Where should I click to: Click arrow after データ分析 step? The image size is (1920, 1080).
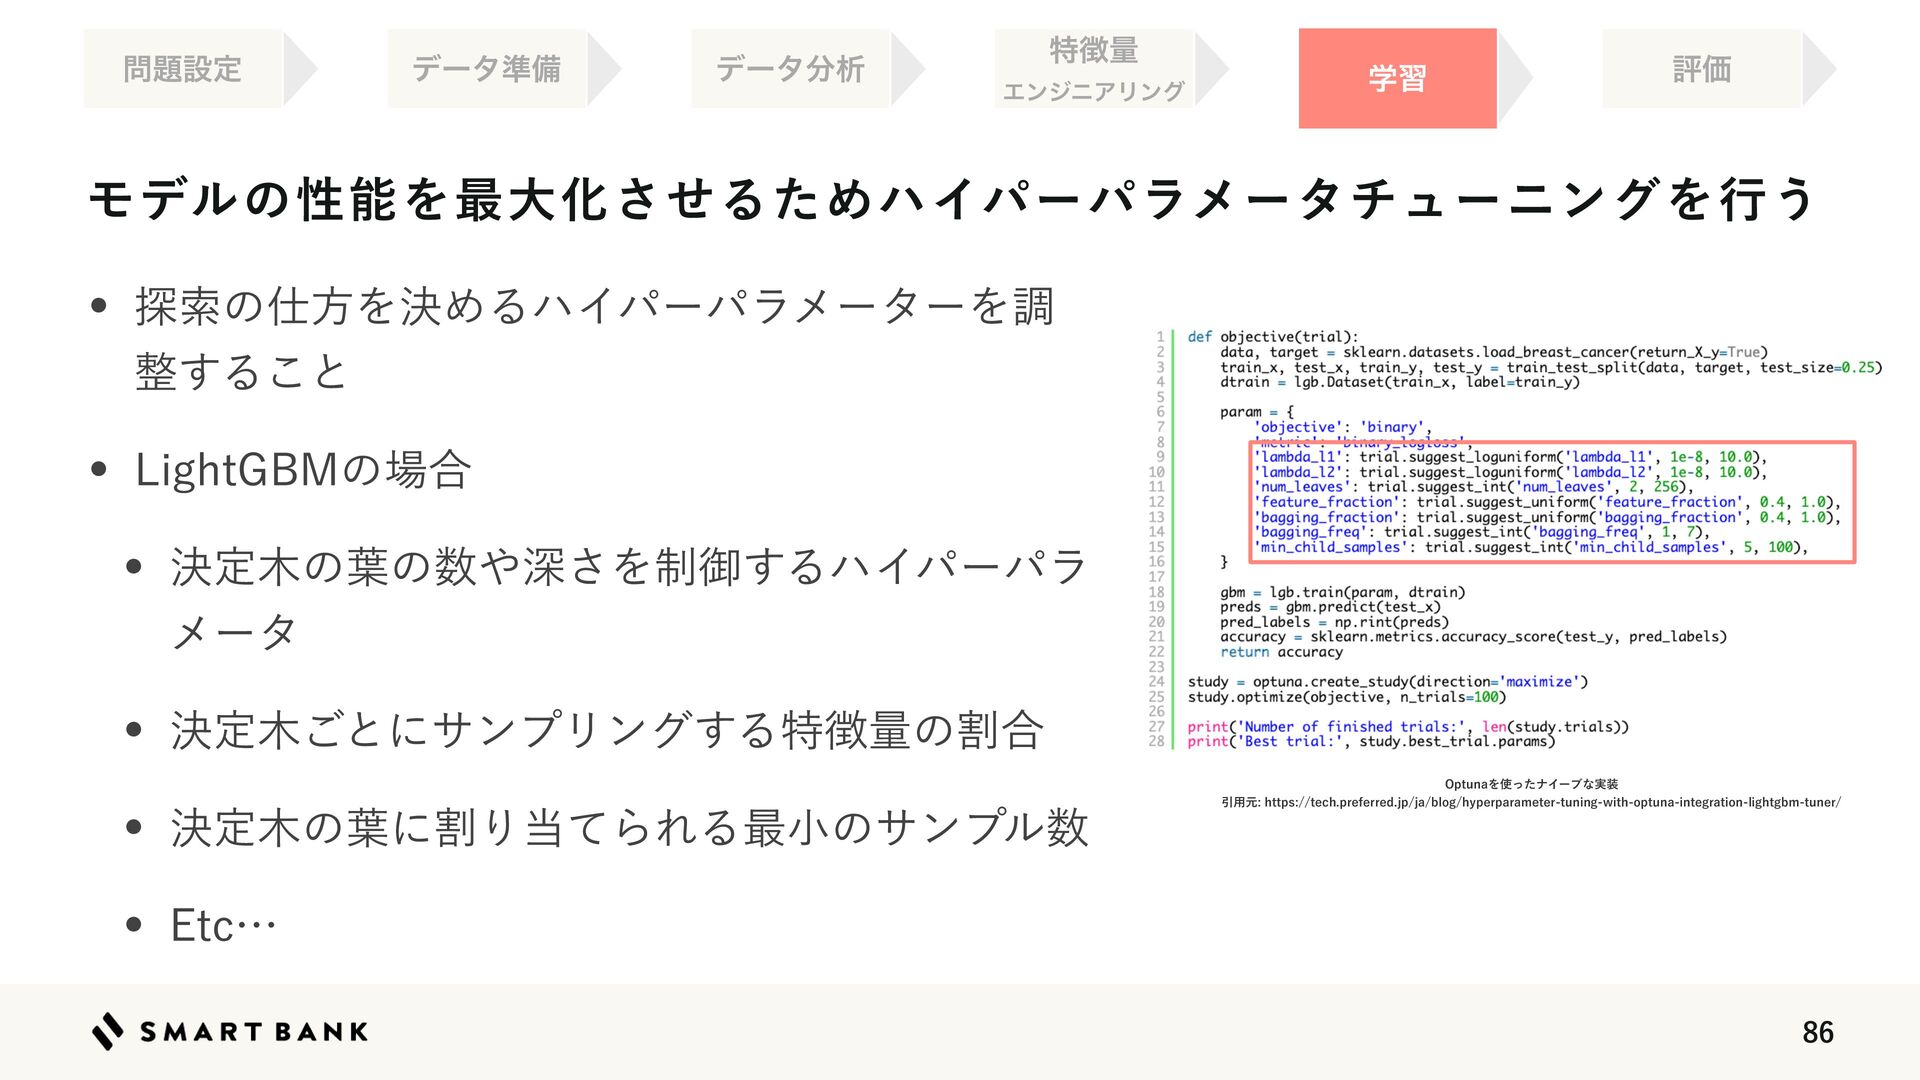907,69
